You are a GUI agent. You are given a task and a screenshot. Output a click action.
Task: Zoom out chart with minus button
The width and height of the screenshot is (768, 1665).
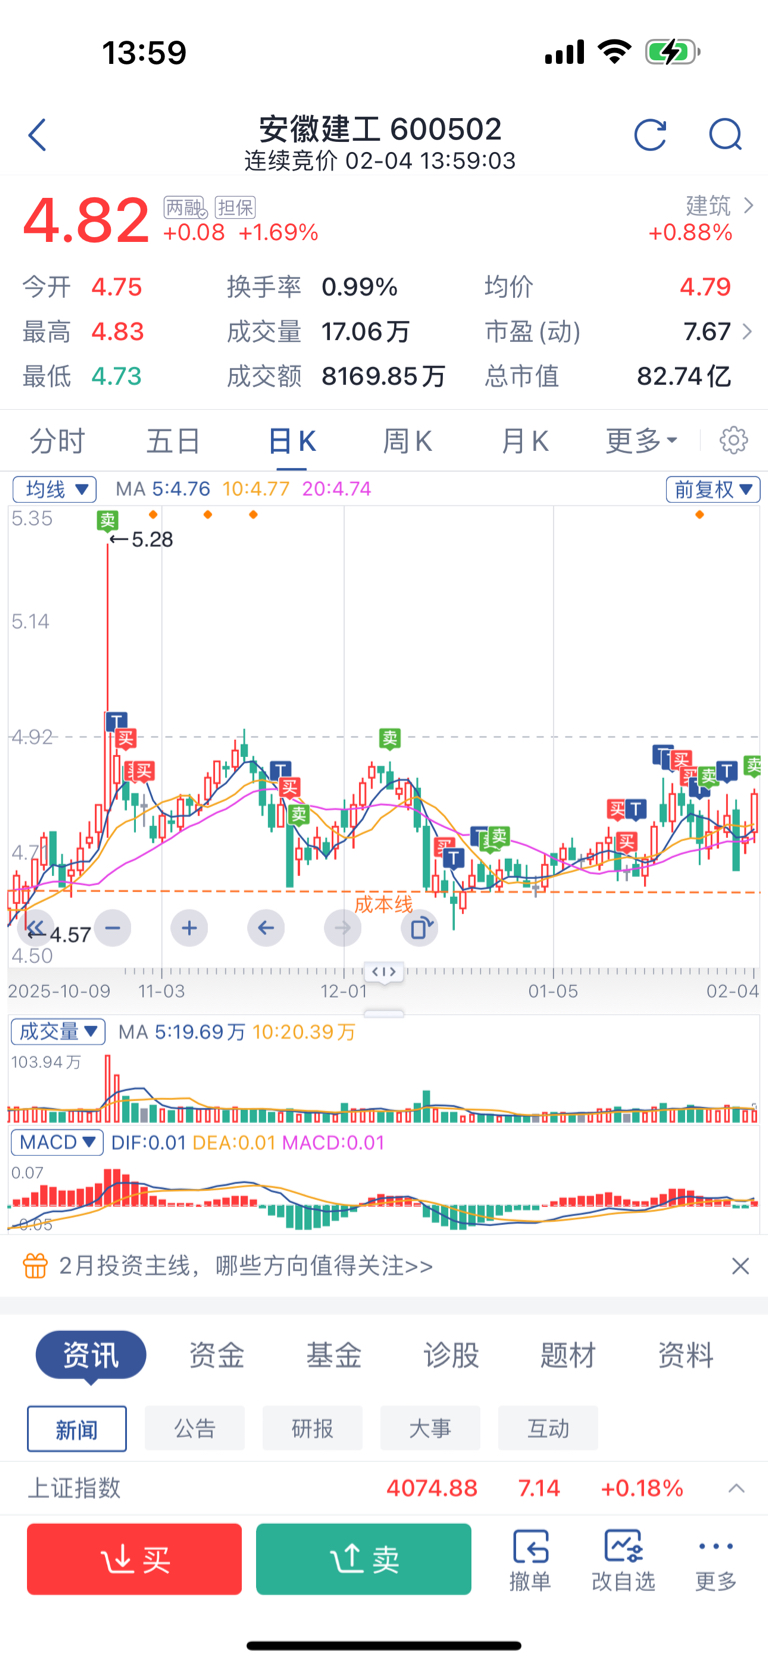coord(113,928)
